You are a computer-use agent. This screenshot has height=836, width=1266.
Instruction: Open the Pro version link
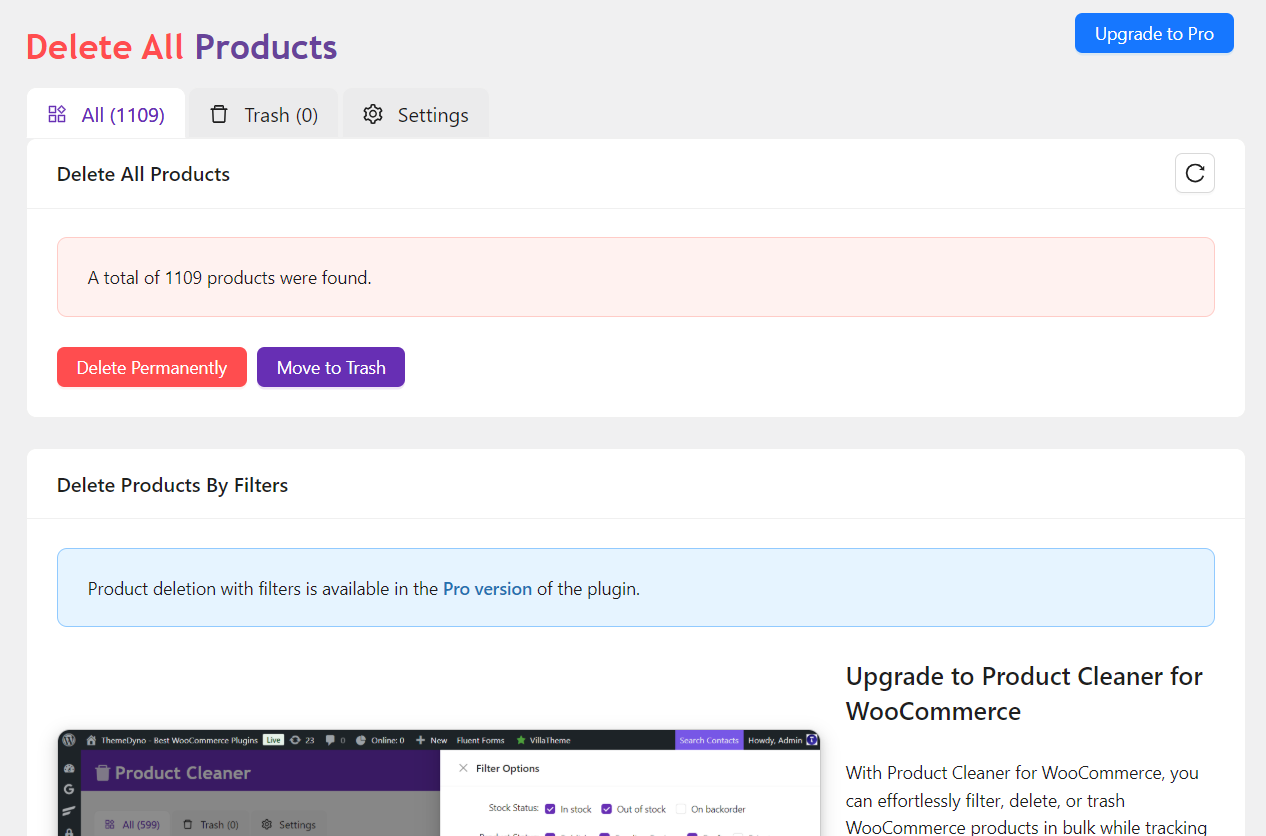[487, 589]
